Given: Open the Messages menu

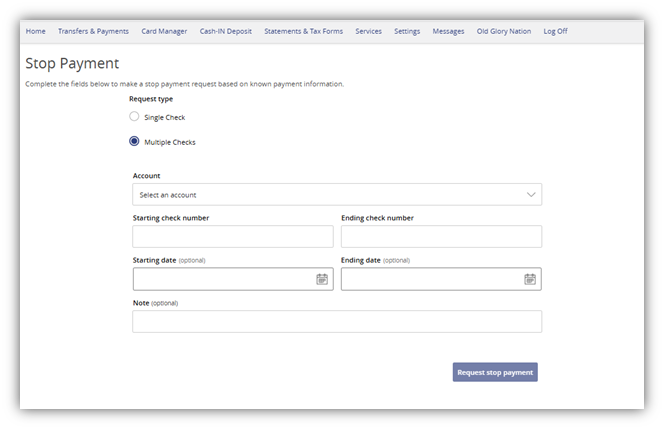Looking at the screenshot, I should pos(448,31).
